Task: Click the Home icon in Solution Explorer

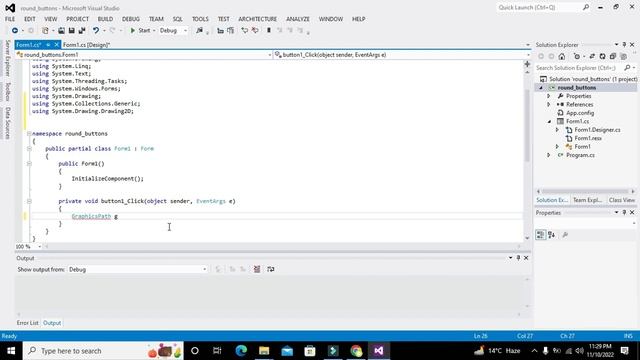Action: click(562, 56)
